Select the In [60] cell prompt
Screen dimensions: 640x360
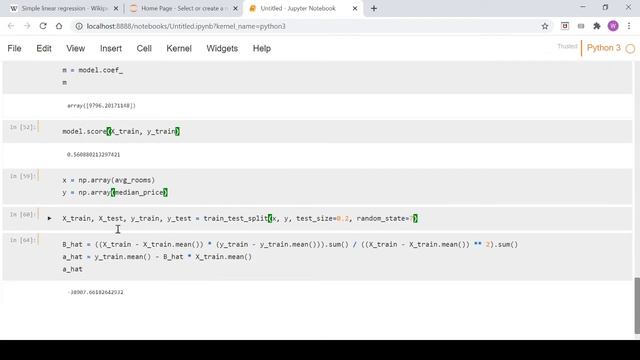[22, 215]
